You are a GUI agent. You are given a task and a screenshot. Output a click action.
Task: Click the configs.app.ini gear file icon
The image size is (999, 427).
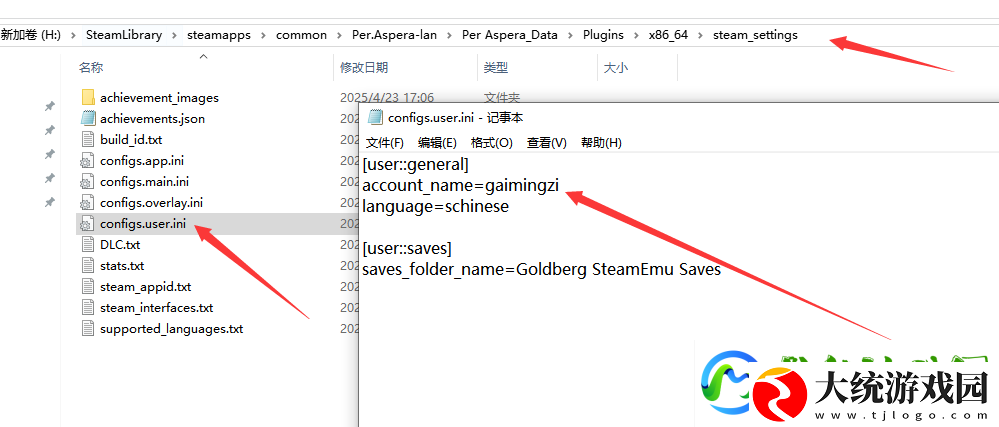[x=88, y=161]
